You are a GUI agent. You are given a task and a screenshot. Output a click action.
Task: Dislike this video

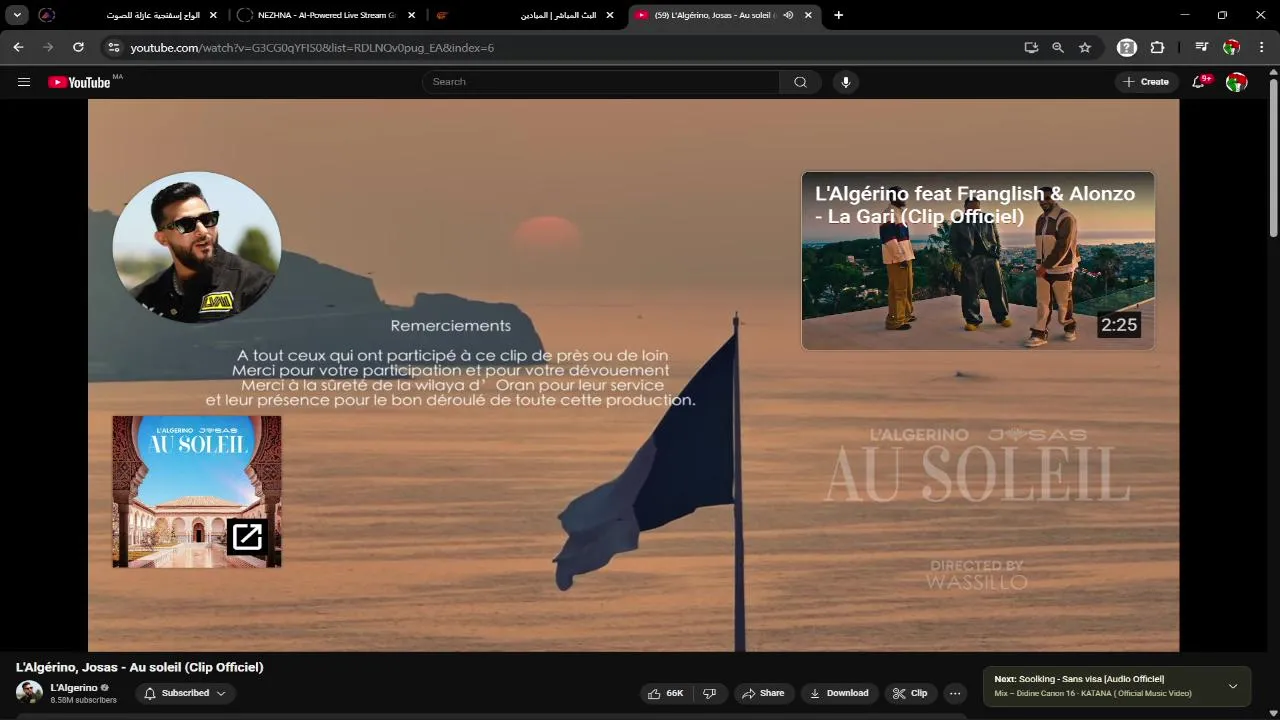coord(710,693)
